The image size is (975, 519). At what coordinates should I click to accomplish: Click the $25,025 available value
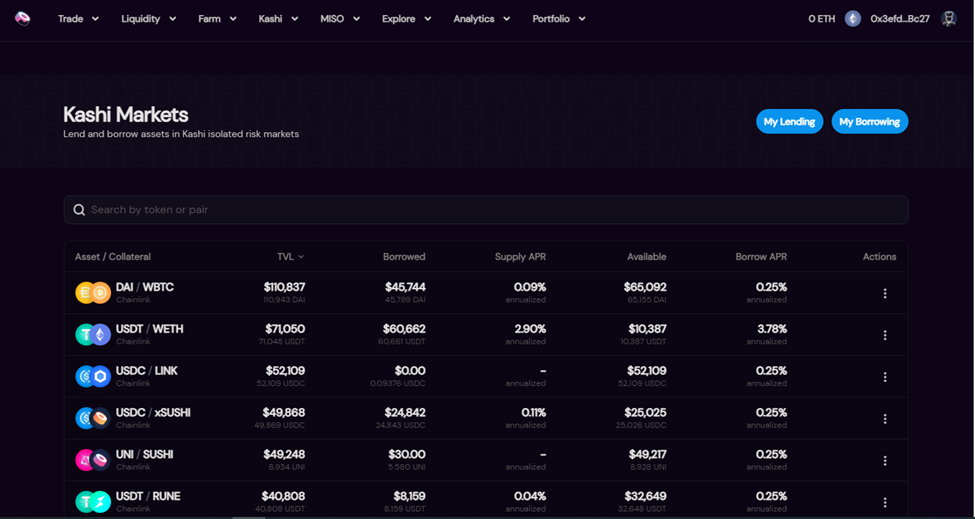coord(647,413)
